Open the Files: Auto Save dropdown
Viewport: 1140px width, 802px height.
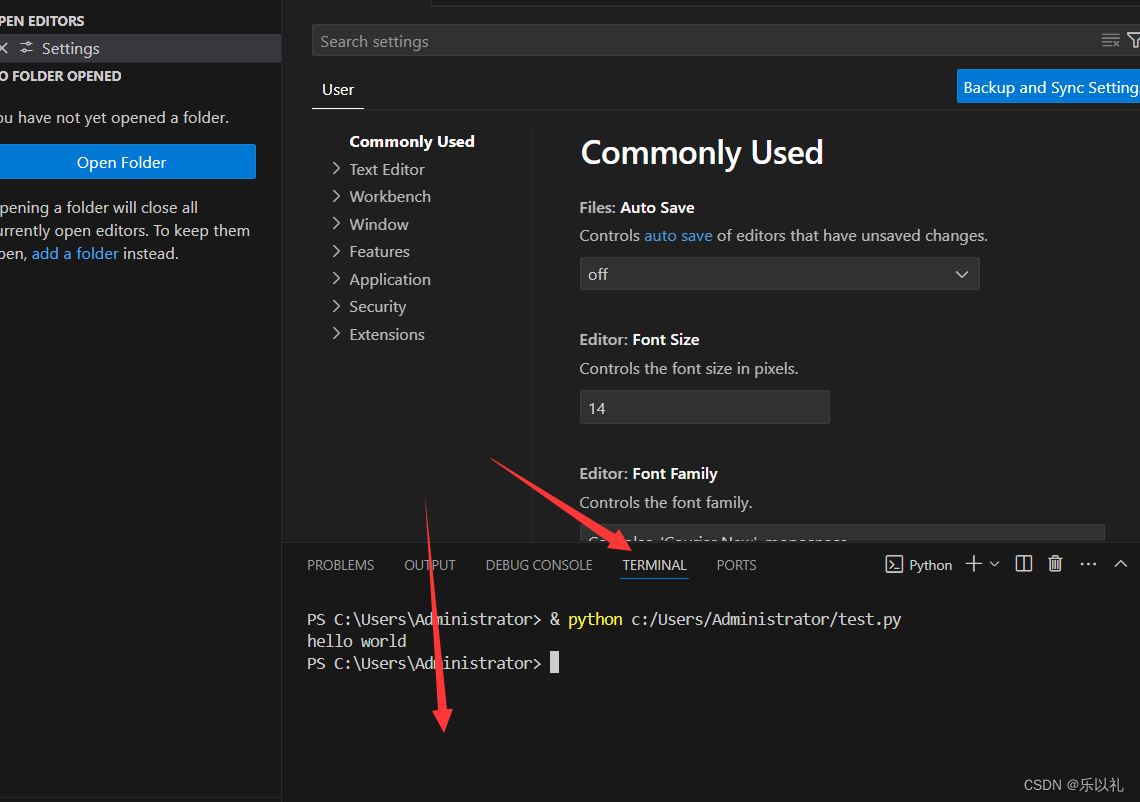pyautogui.click(x=779, y=273)
